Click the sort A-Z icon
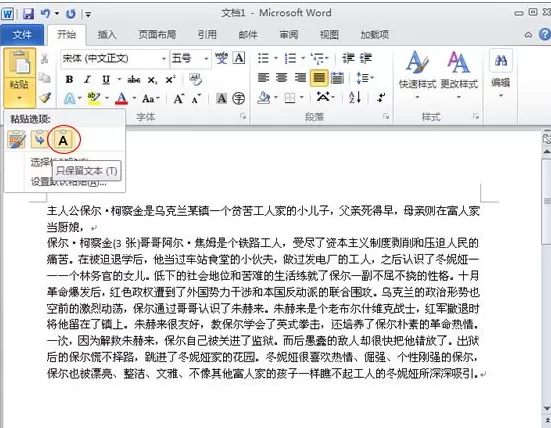Viewport: 551px width, 428px height. [x=355, y=97]
